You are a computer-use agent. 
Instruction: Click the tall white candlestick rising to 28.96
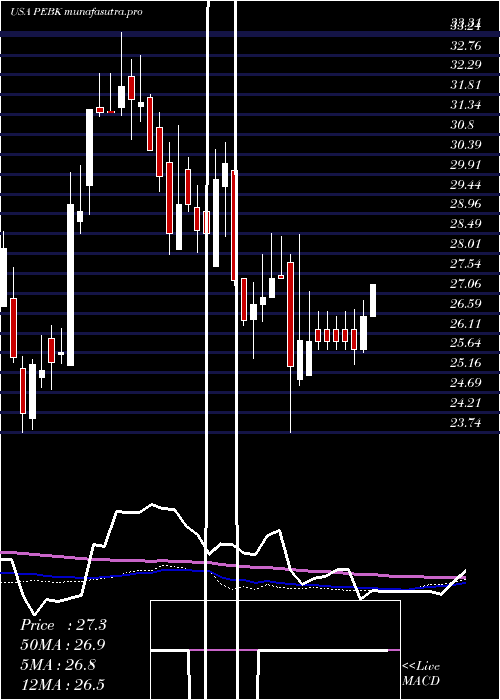coord(71,285)
